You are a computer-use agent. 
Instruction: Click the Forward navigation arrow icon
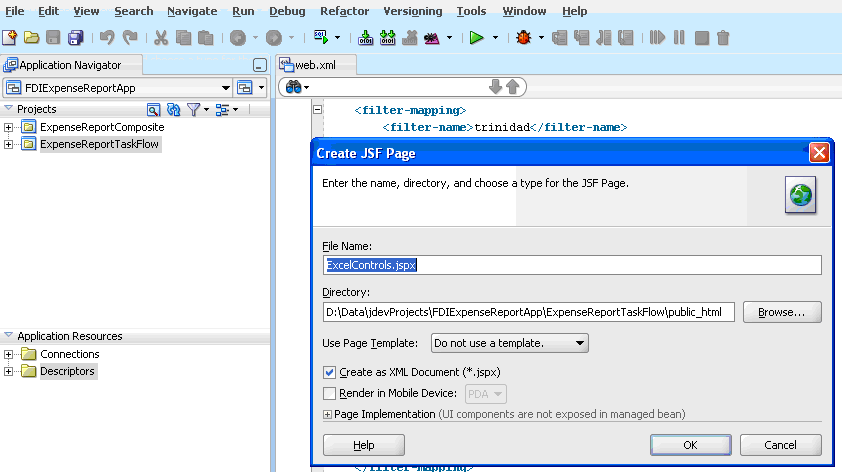pyautogui.click(x=274, y=38)
